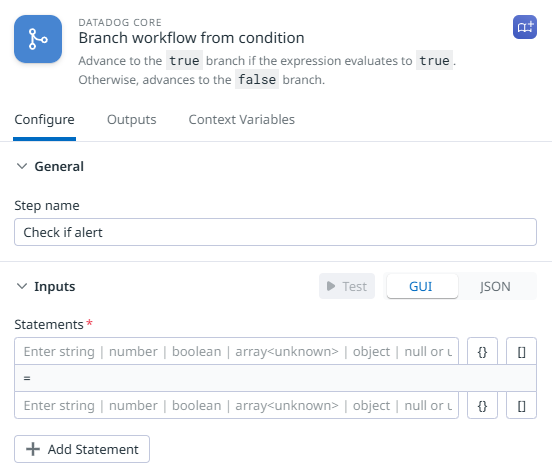This screenshot has height=474, width=552.
Task: Click the blue branch workflow icon
Action: pos(38,39)
